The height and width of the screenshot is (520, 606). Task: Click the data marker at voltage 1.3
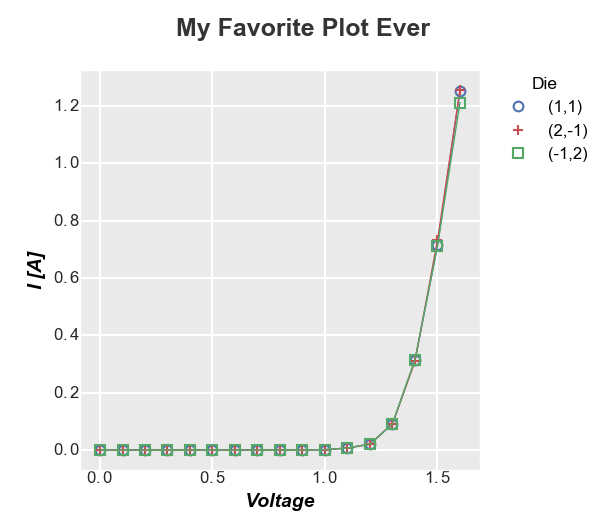(x=392, y=424)
